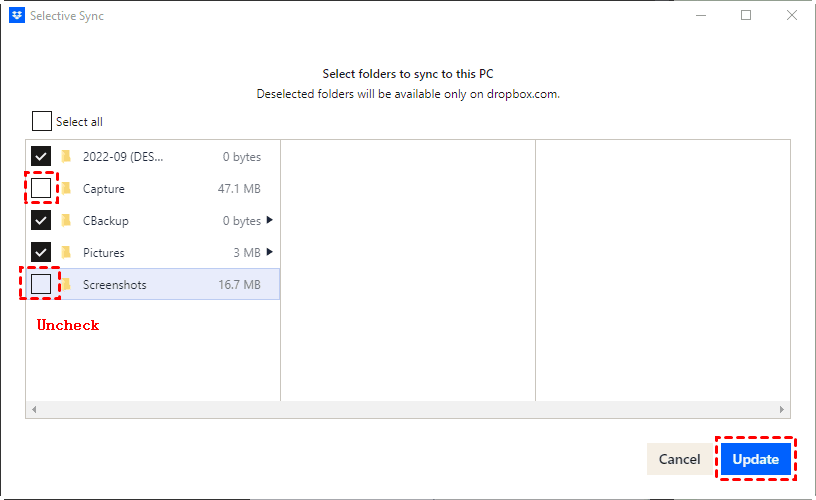This screenshot has height=500, width=816.
Task: Tick the Select all checkbox
Action: click(x=42, y=121)
